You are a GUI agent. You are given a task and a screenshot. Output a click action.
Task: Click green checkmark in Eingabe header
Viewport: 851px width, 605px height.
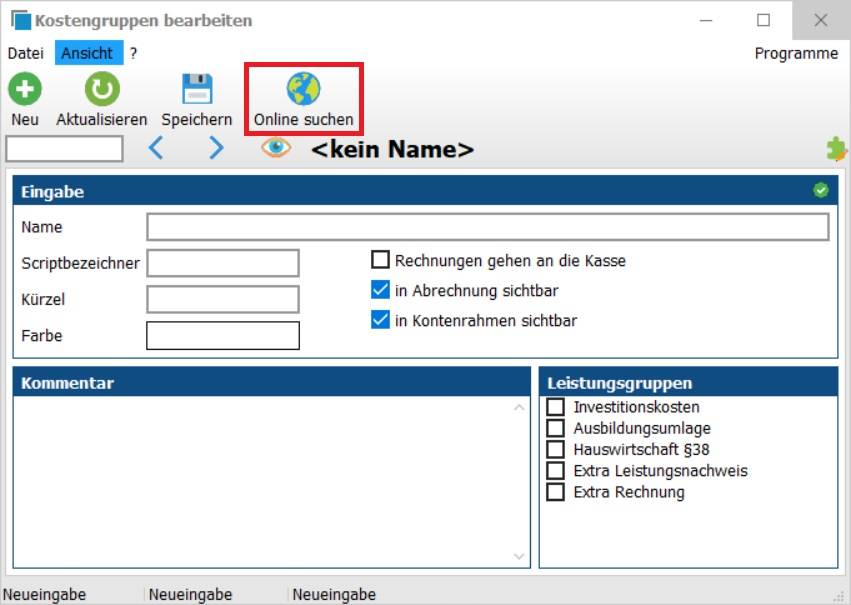[x=821, y=190]
